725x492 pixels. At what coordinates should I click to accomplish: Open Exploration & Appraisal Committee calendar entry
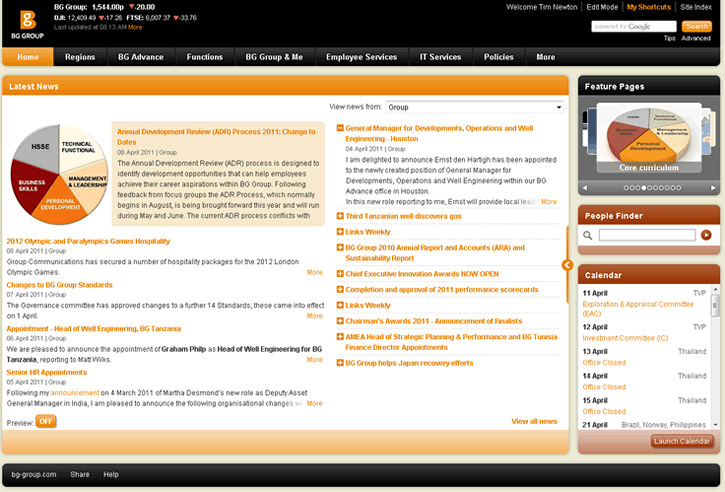[638, 309]
